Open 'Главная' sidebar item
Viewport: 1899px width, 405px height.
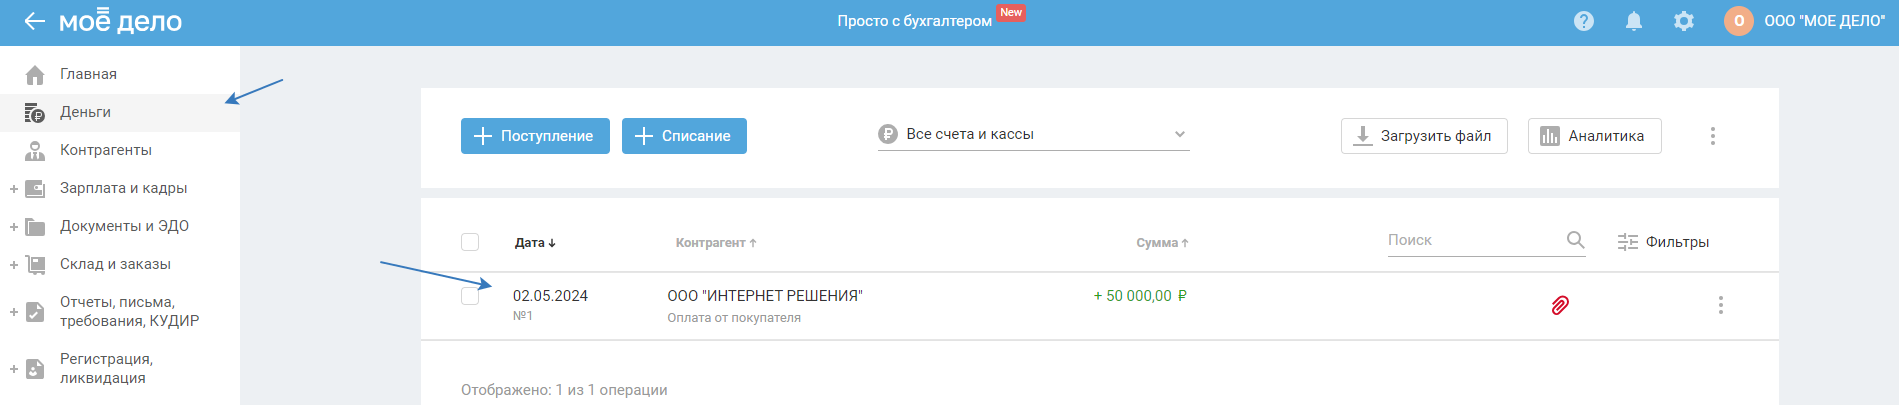(x=88, y=74)
